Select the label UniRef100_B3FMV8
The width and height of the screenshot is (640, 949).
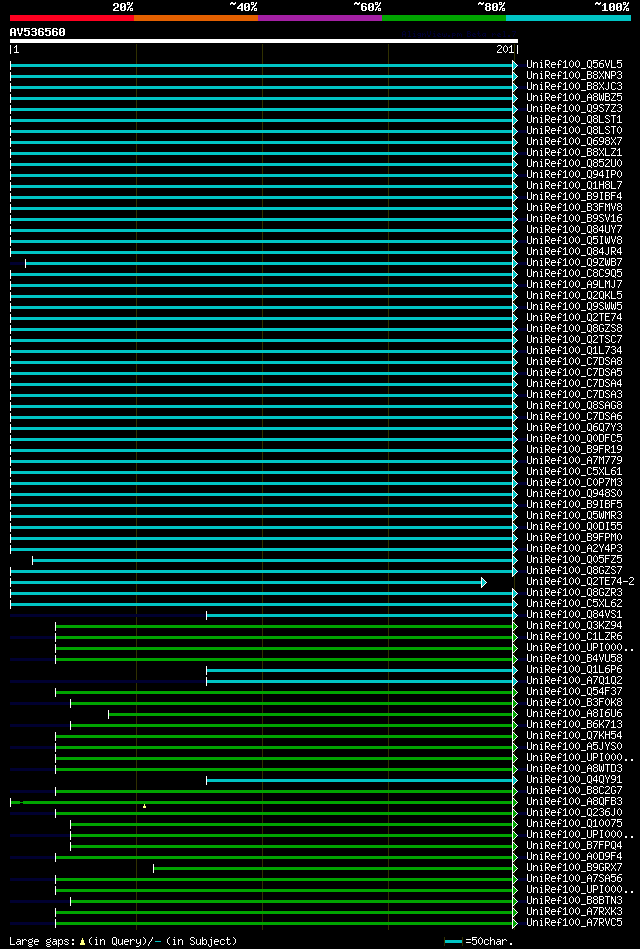point(575,207)
